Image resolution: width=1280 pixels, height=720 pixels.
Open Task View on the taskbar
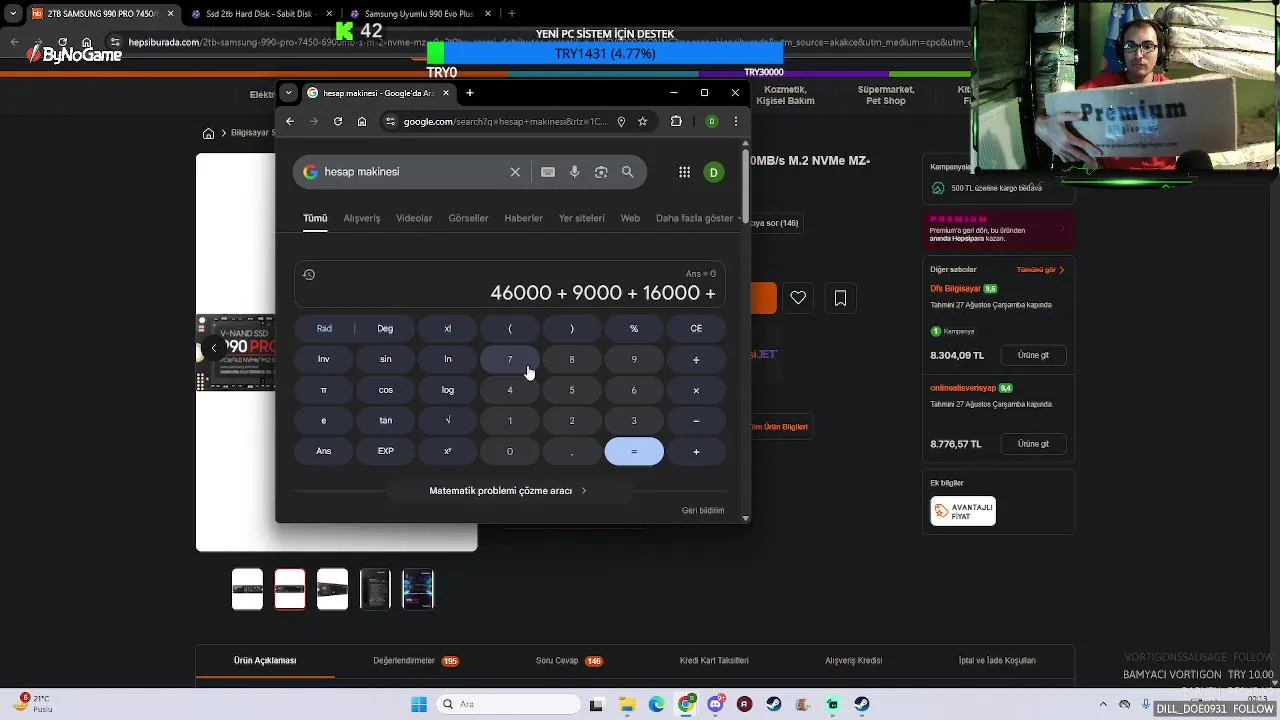pos(596,704)
